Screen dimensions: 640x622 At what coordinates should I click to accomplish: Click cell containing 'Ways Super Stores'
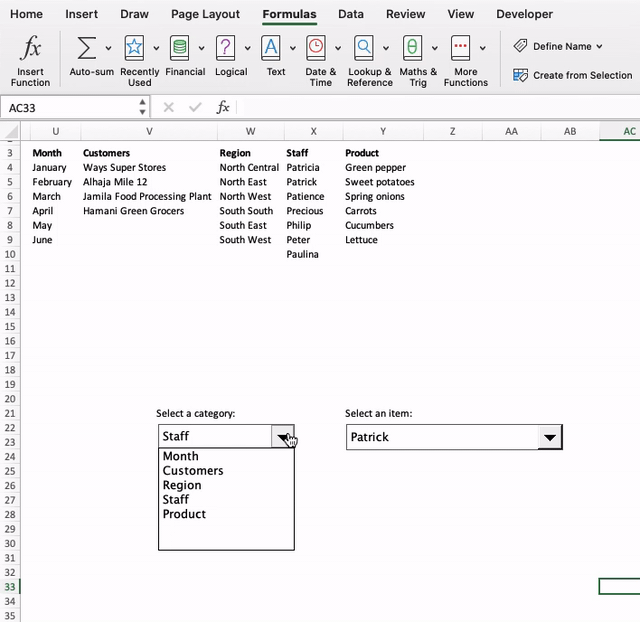(149, 168)
